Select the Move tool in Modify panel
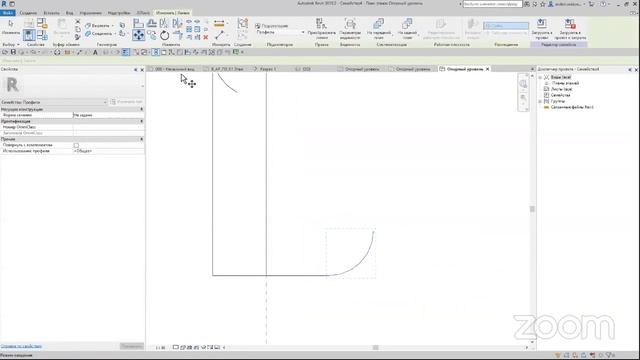Image resolution: width=640 pixels, height=360 pixels. (138, 35)
